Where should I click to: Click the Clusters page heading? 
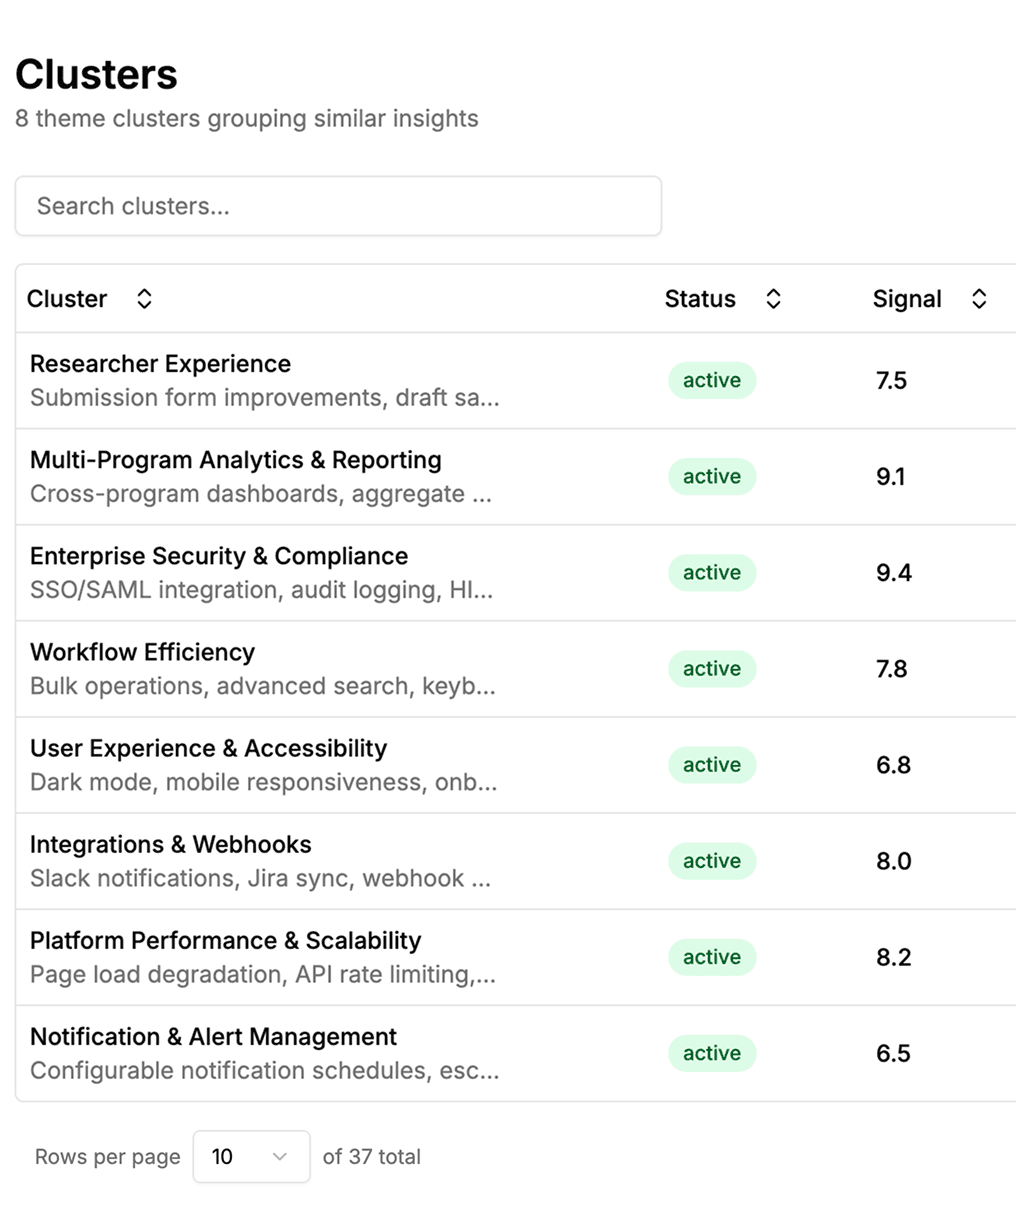tap(96, 74)
